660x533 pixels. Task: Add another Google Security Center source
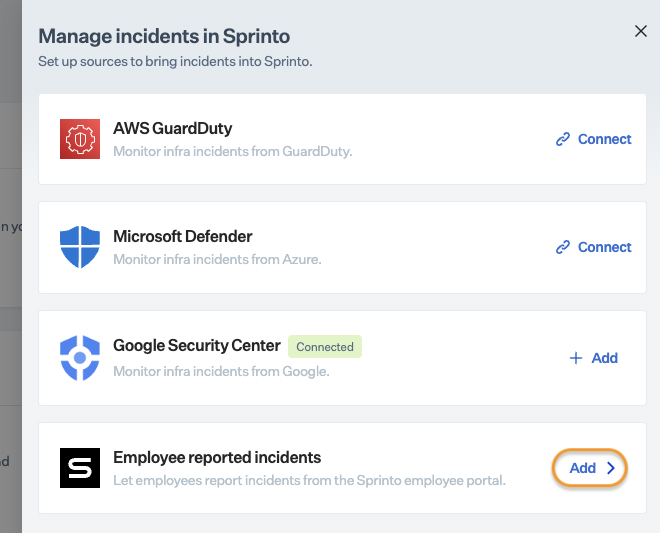pos(593,358)
